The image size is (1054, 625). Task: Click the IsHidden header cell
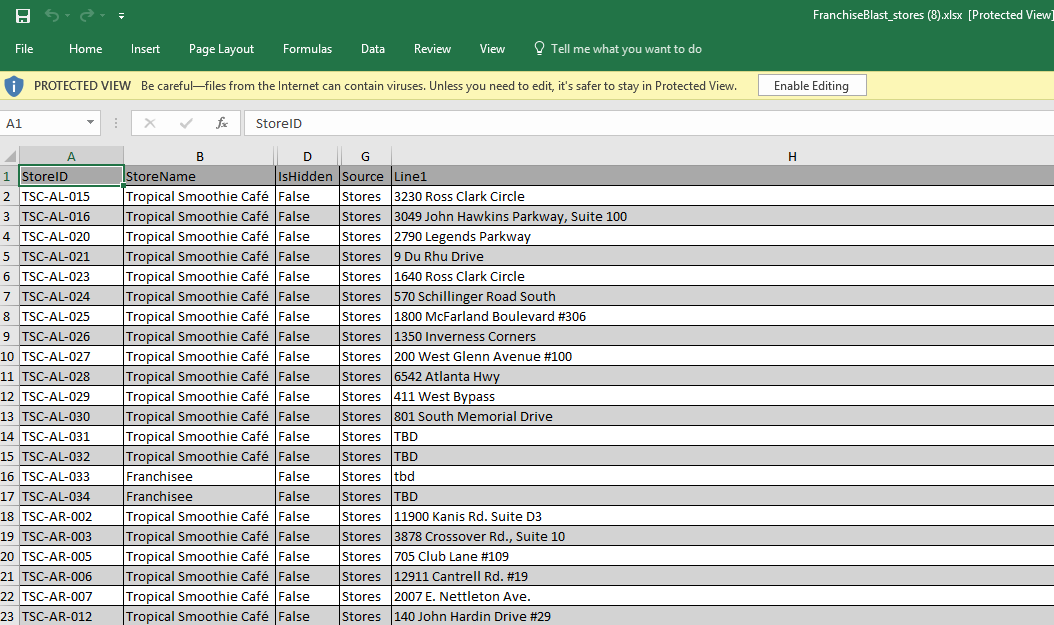tap(307, 176)
